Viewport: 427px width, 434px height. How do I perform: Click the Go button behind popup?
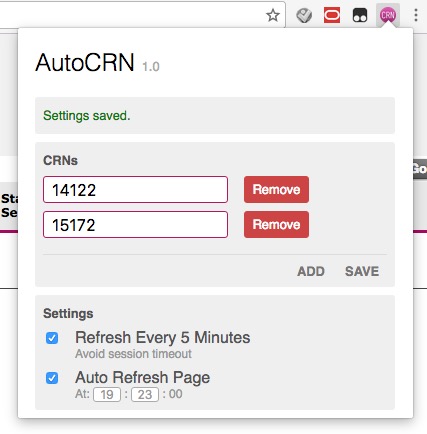(420, 169)
